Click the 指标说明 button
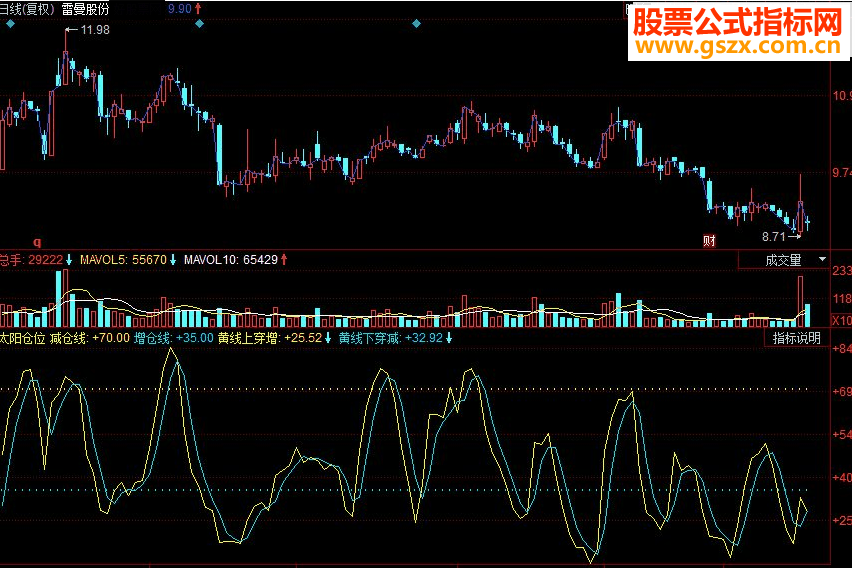Screen dimensions: 855x570 pos(797,338)
